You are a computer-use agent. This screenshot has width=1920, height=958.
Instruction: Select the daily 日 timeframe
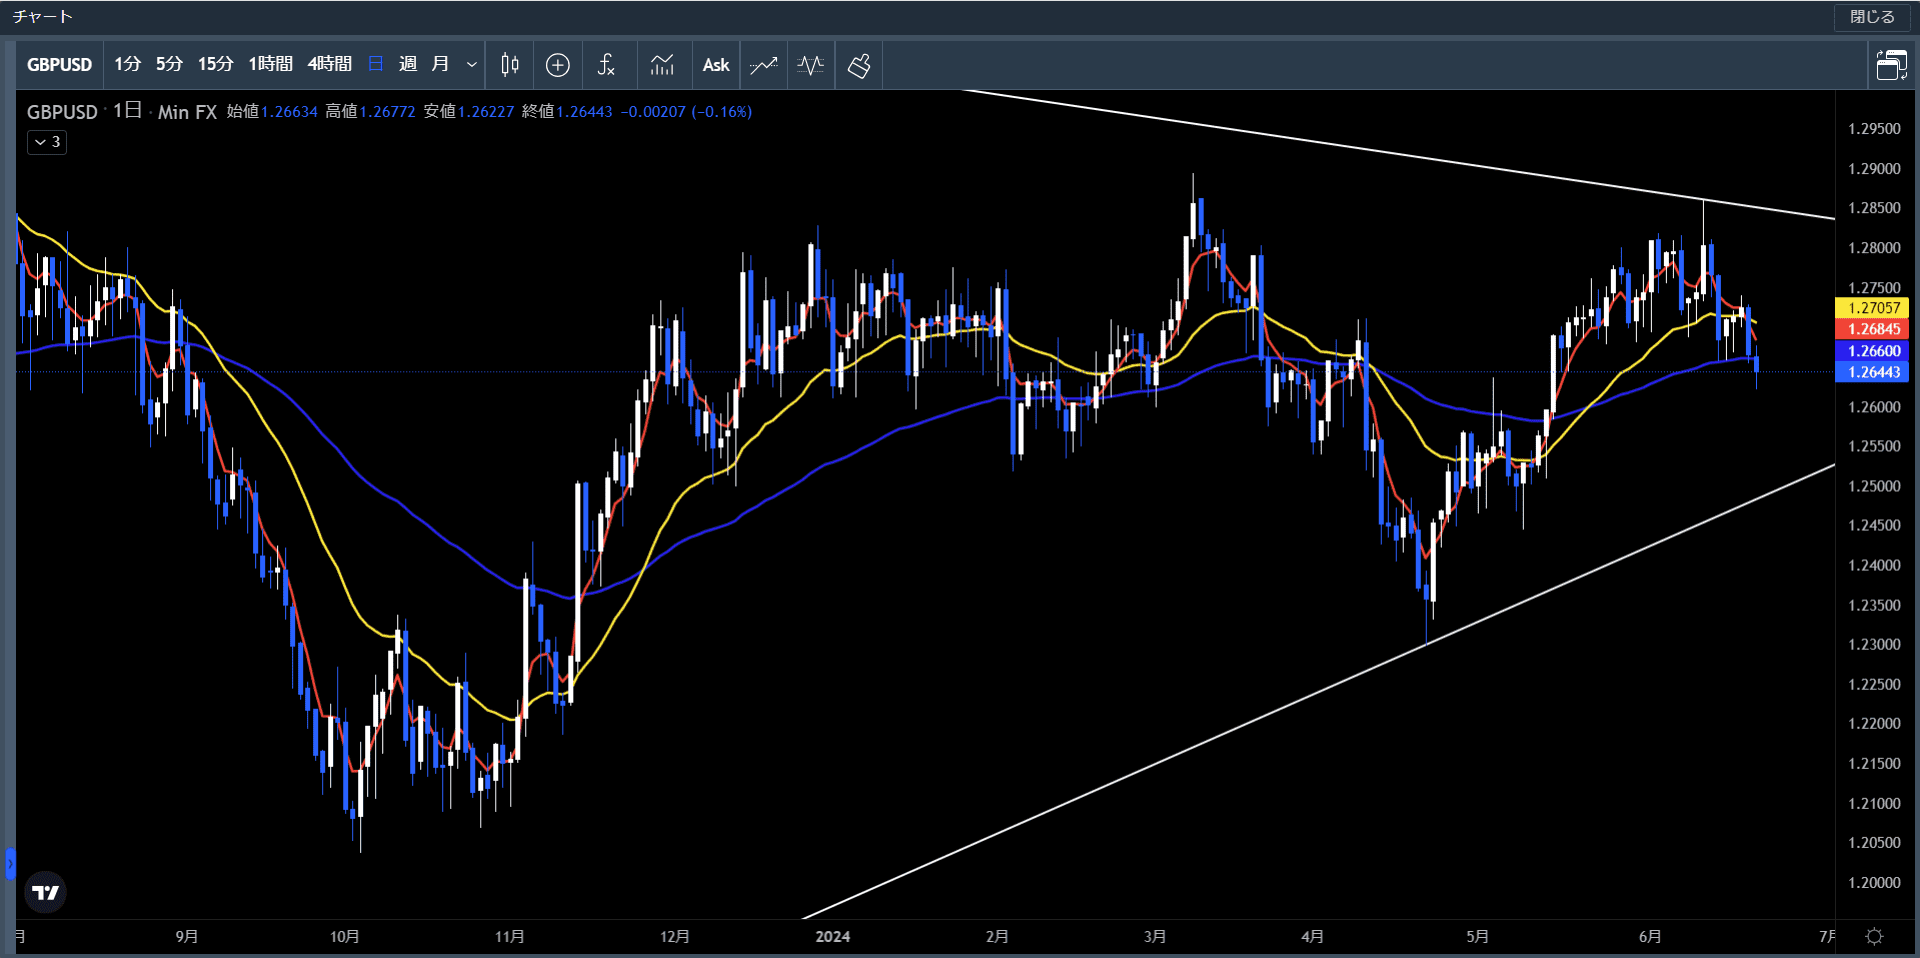(376, 64)
